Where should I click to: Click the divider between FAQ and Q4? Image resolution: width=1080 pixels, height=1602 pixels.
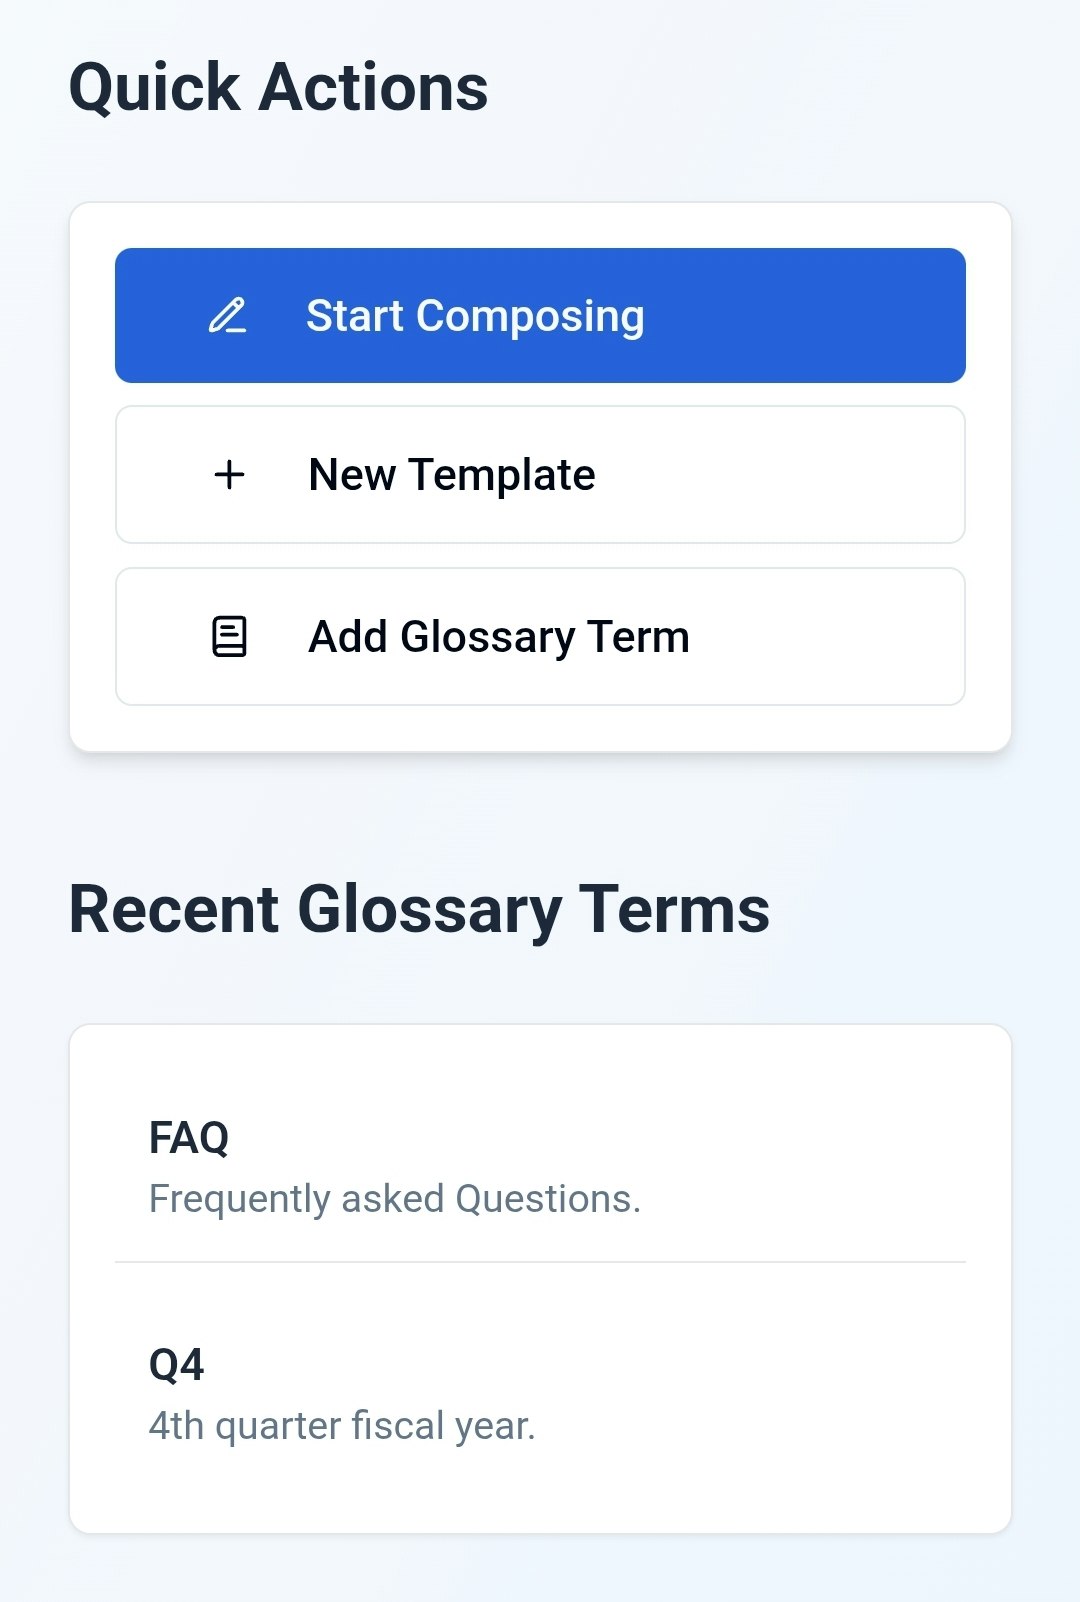(540, 1262)
